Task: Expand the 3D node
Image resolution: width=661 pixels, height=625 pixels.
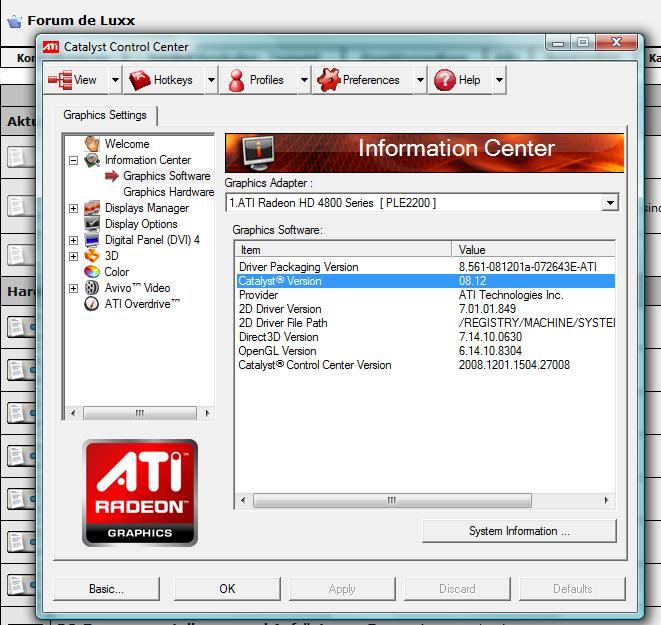Action: [73, 256]
